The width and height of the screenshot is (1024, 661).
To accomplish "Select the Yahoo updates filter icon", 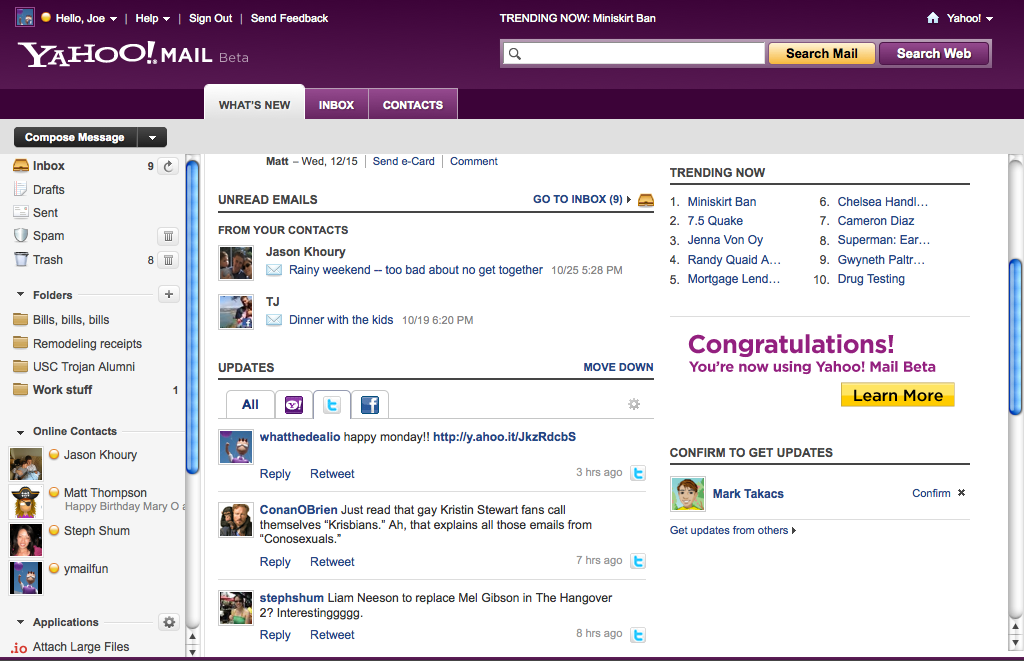I will 294,405.
